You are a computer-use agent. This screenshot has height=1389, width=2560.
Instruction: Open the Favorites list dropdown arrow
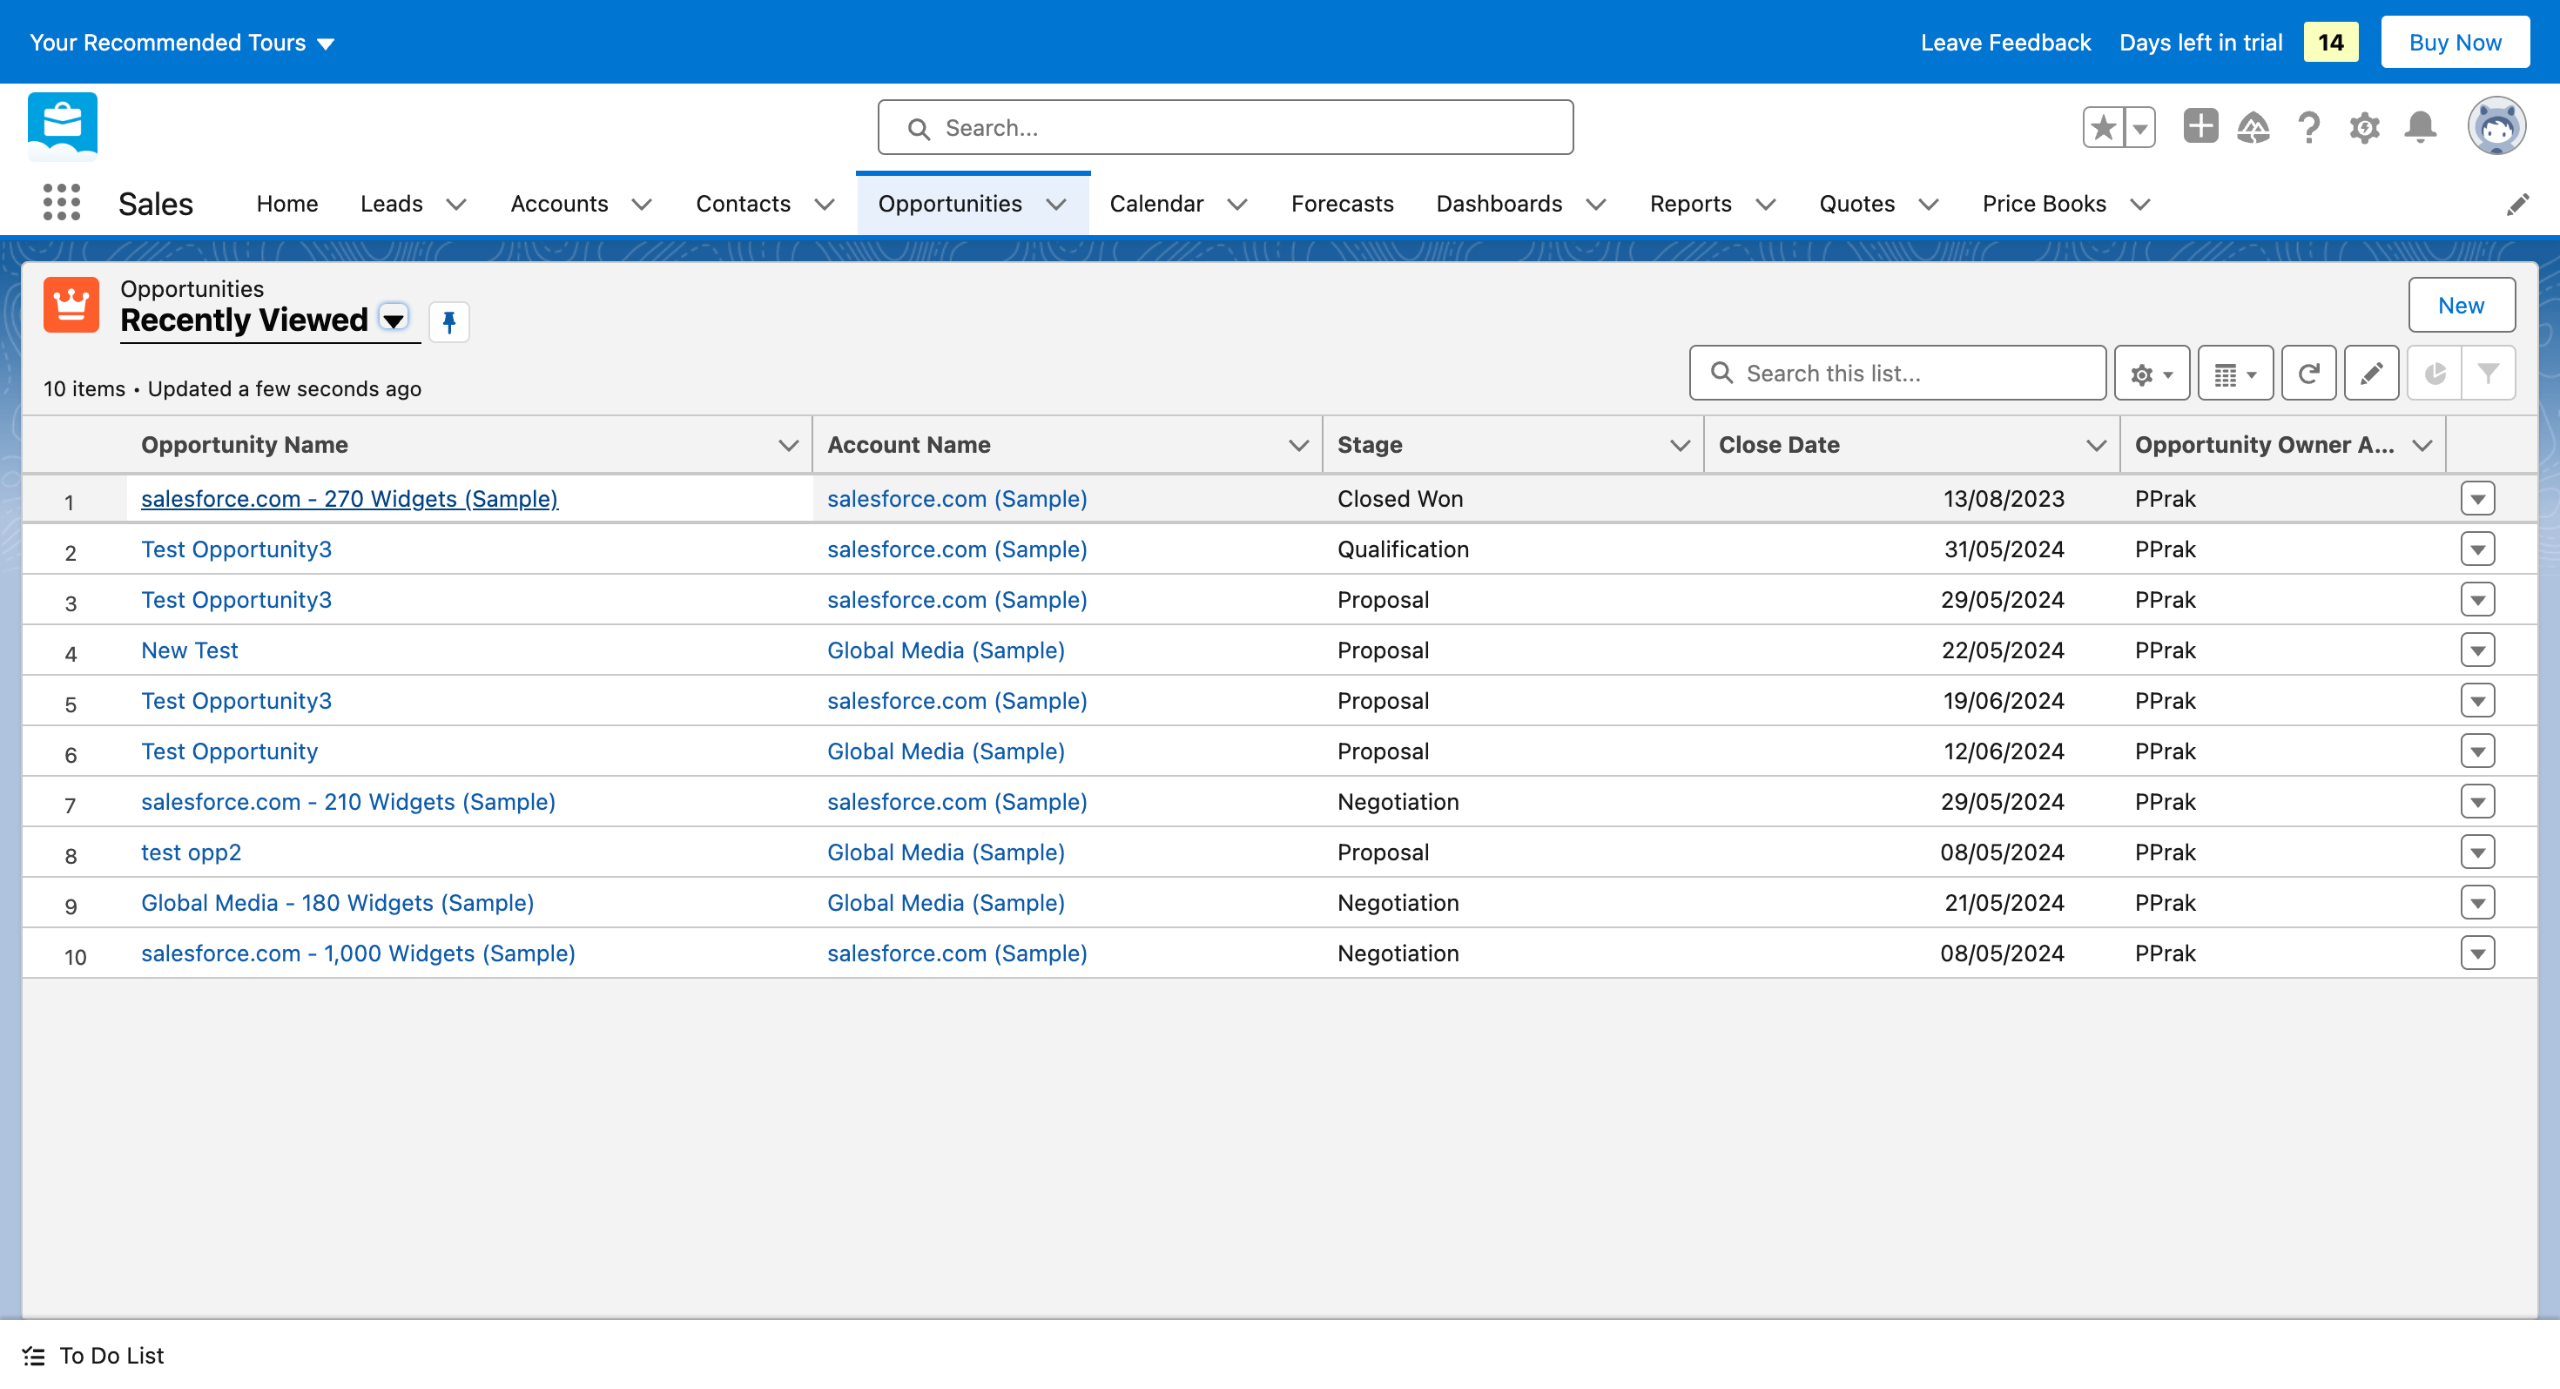pos(2140,127)
